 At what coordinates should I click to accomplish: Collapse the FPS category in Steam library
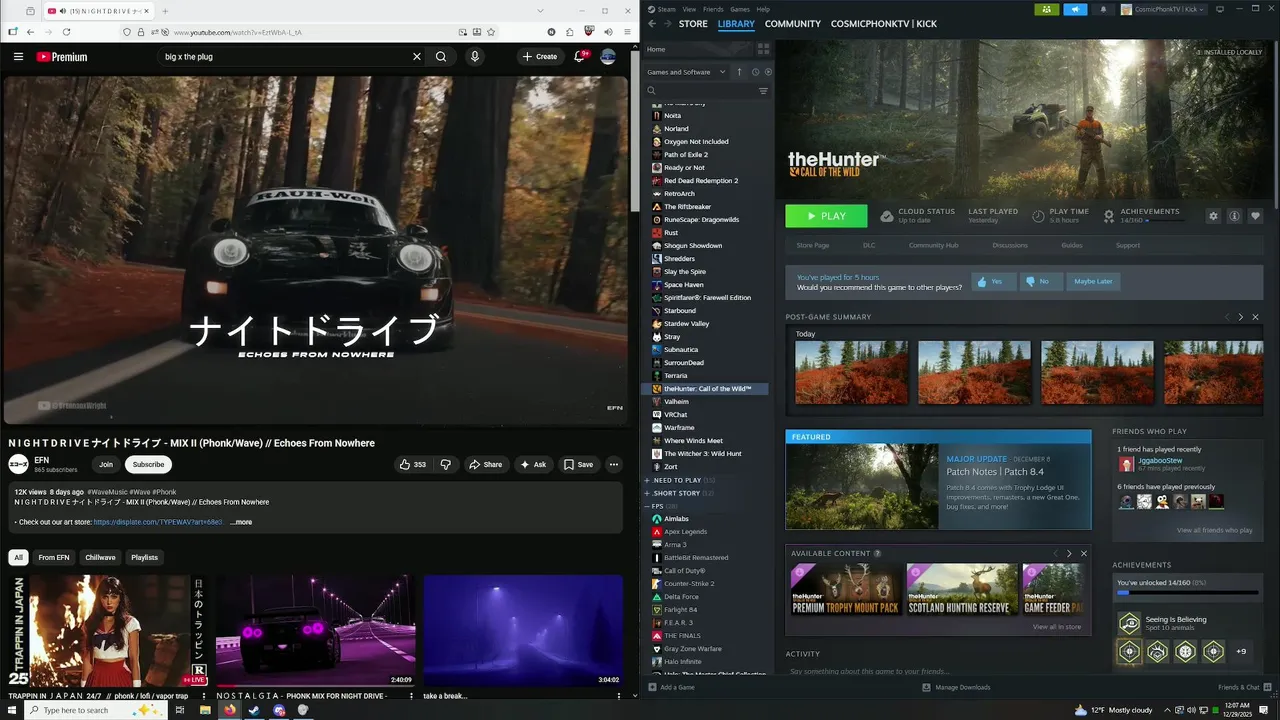pyautogui.click(x=648, y=506)
